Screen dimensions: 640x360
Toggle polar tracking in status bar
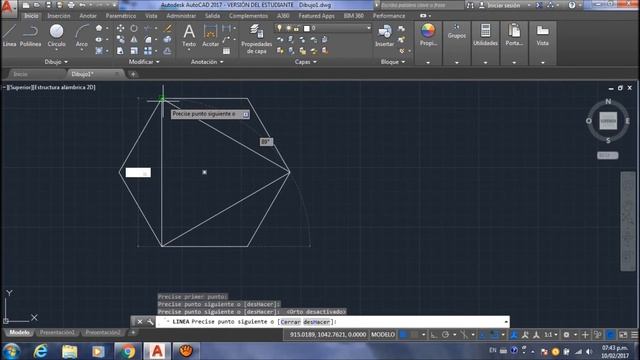[445, 335]
